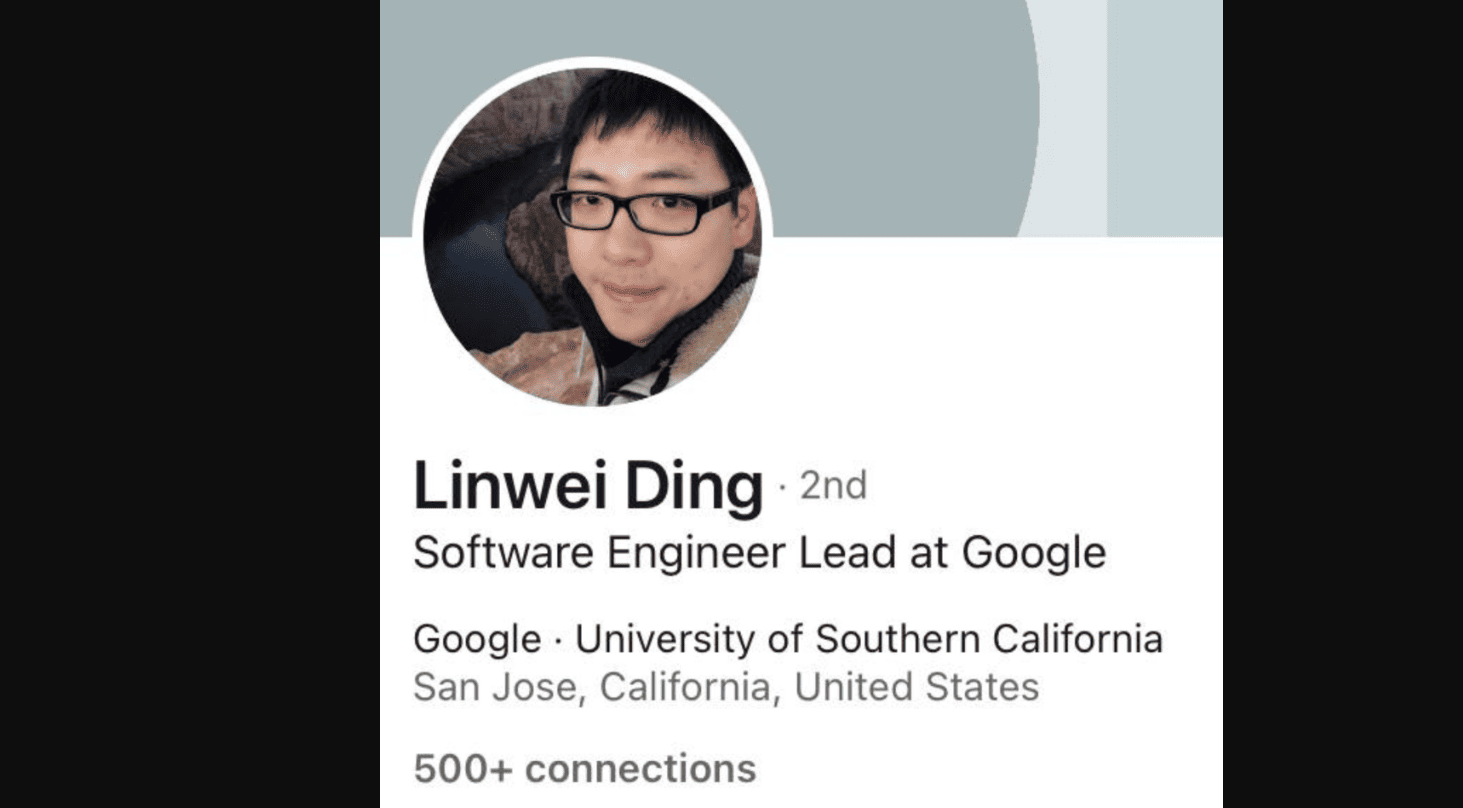Click black margin right of profile card

point(1343,404)
